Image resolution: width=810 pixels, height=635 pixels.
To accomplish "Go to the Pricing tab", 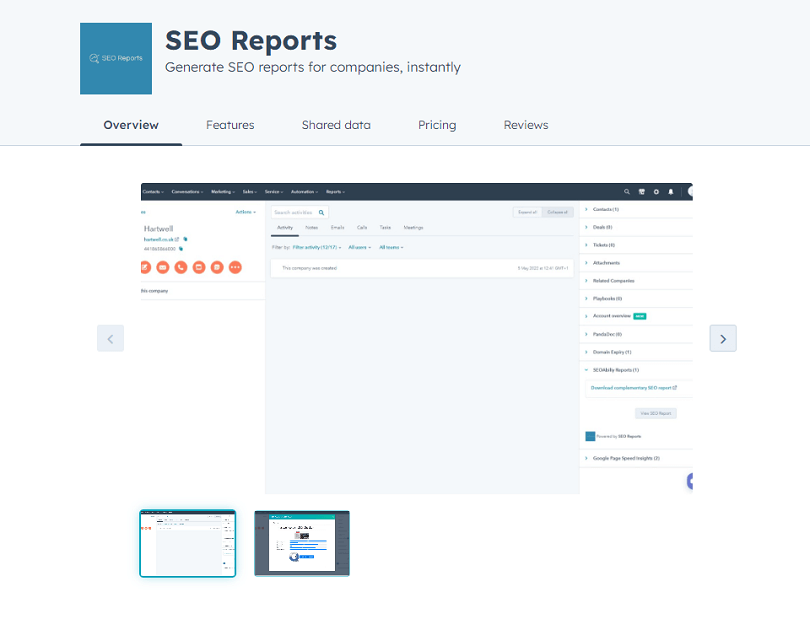I will click(x=437, y=125).
